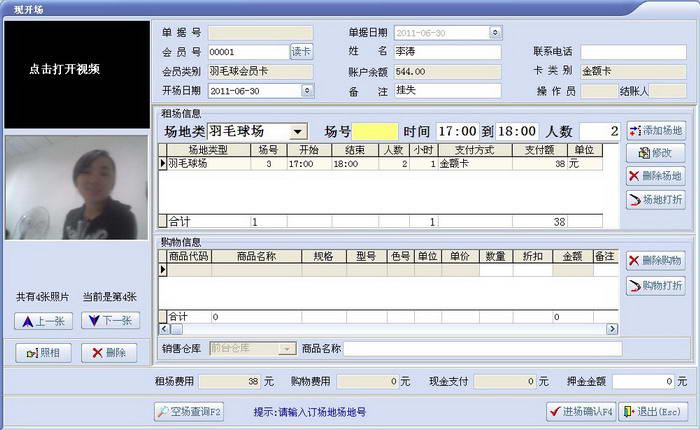Go to next photo with 下一张
Screen dimensions: 700x430
110,321
